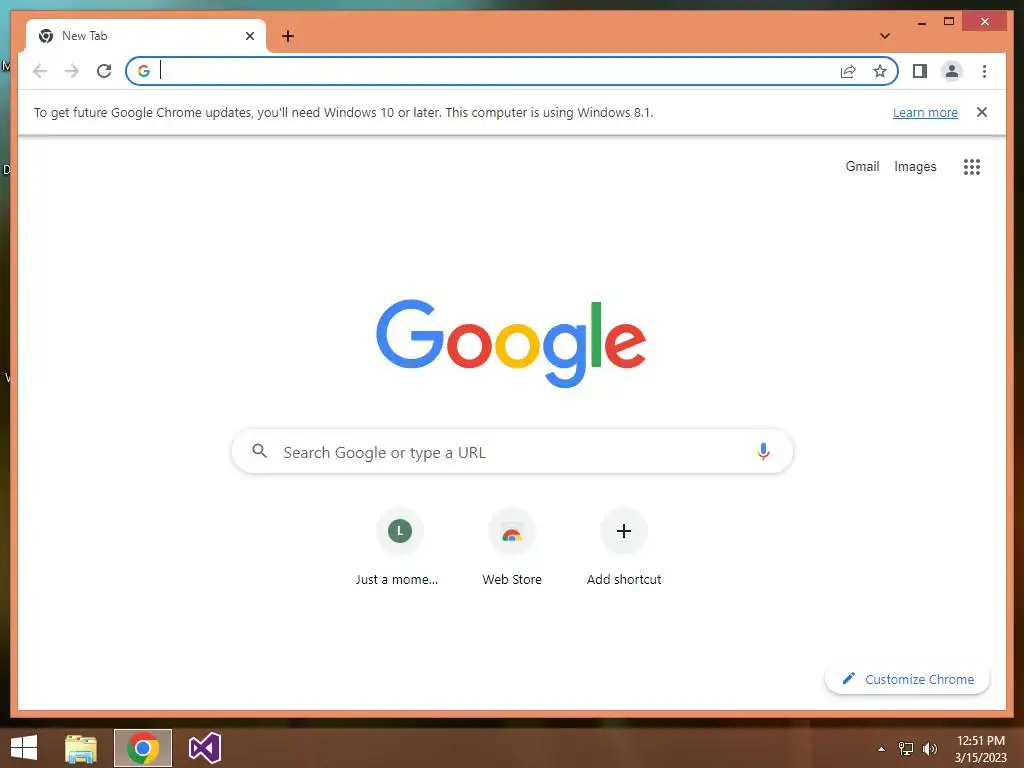This screenshot has width=1024, height=768.
Task: Open the 'Just a mome...' shortcut
Action: pos(400,549)
